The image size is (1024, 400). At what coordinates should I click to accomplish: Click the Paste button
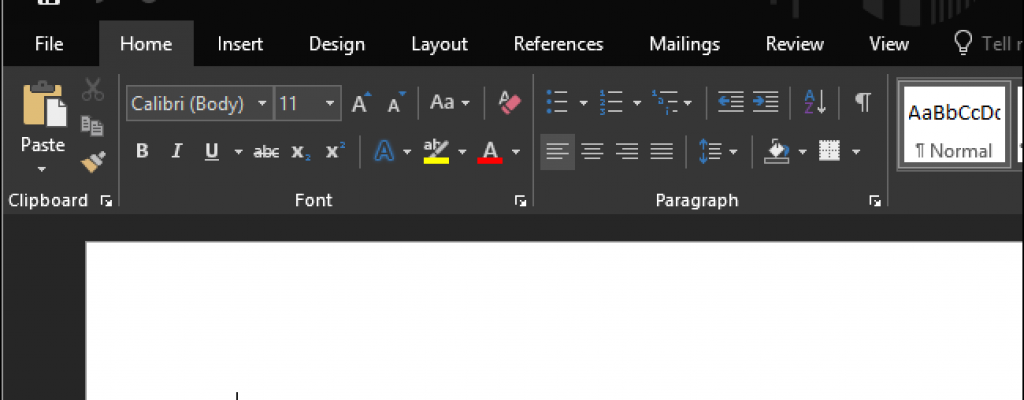pos(43,120)
